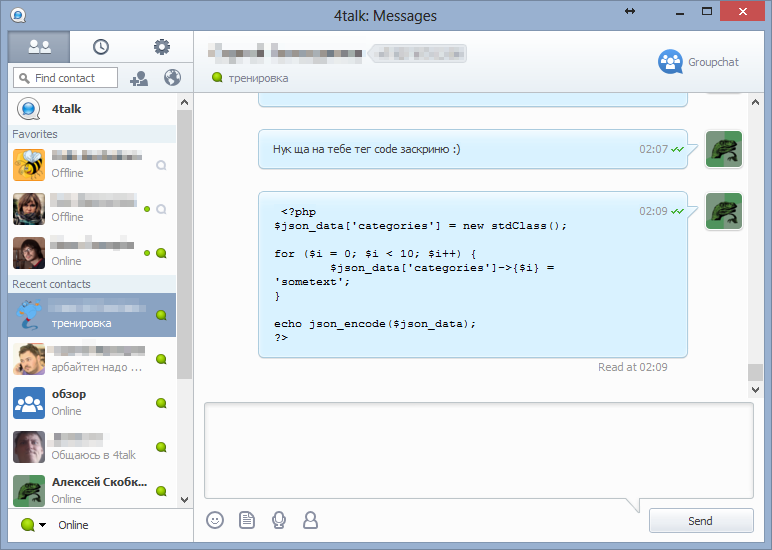Click the тренировка status under the chat header name

258,78
